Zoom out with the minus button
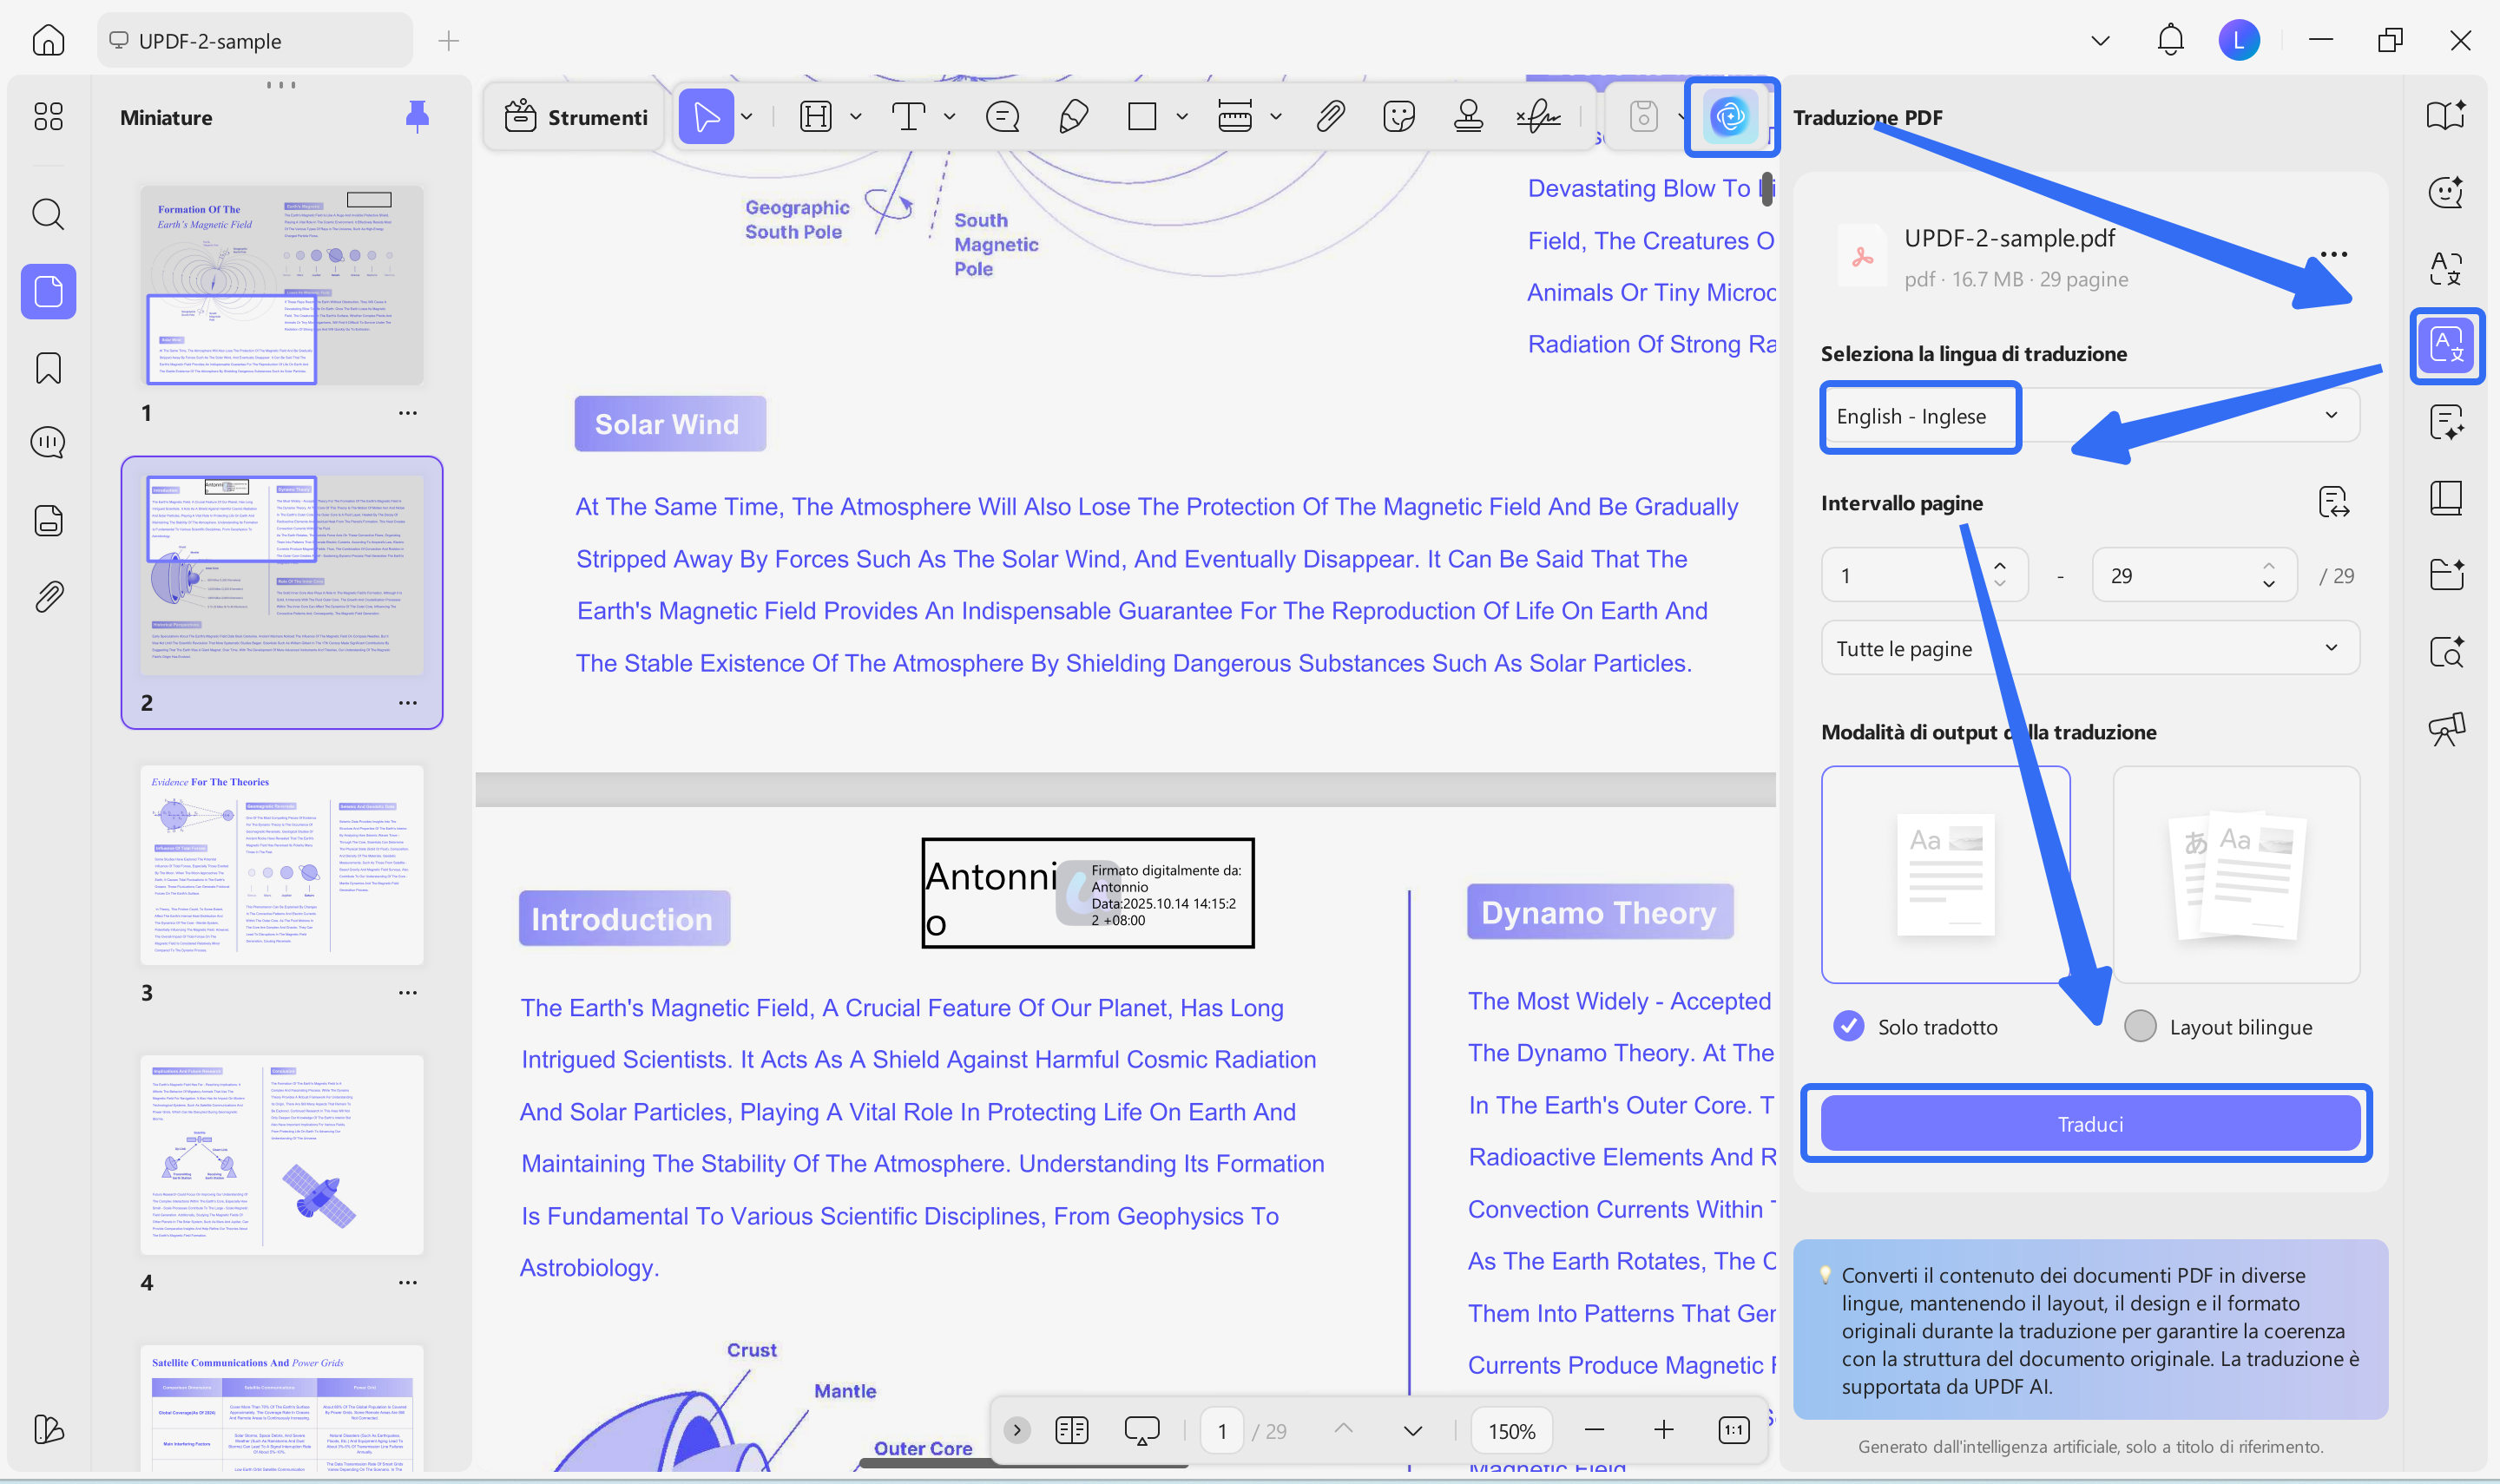Screen dimensions: 2500x1484 (x=1594, y=1430)
